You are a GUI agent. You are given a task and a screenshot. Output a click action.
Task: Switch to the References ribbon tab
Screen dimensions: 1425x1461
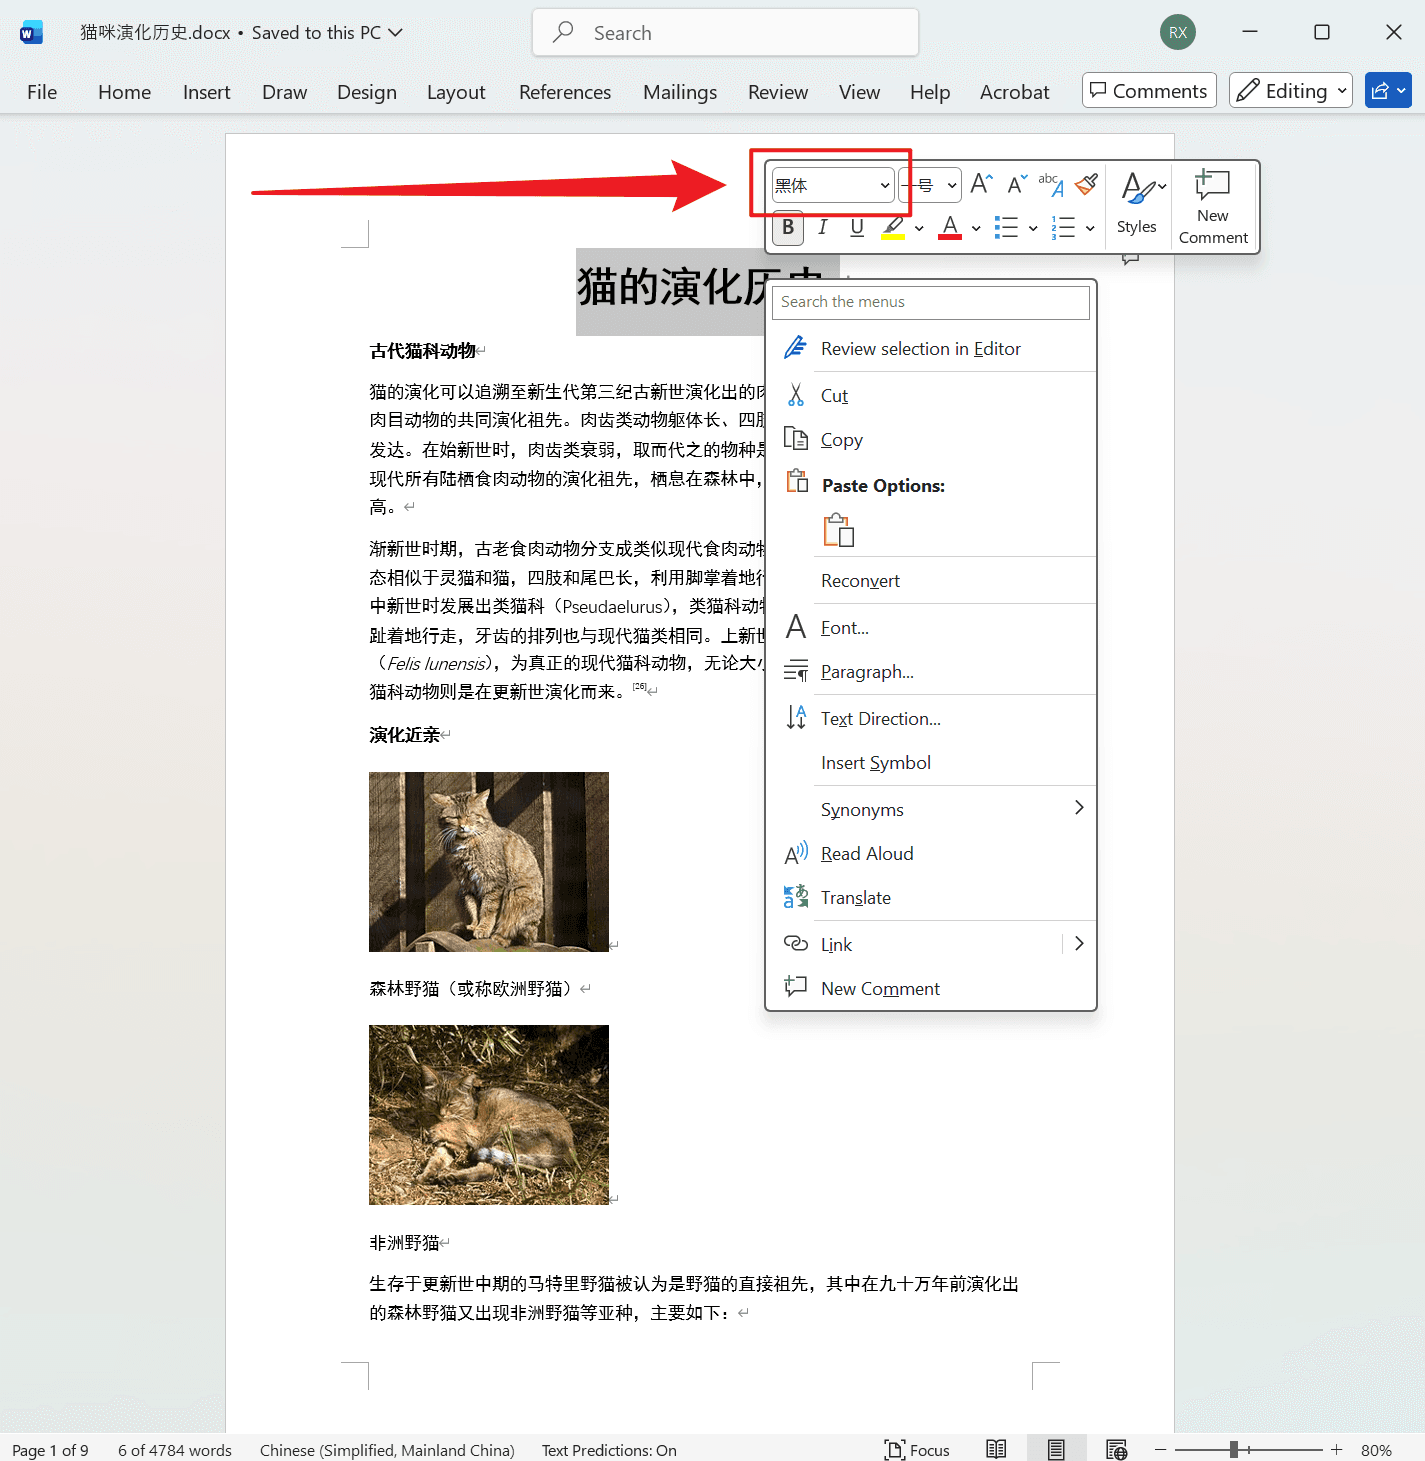(x=564, y=91)
